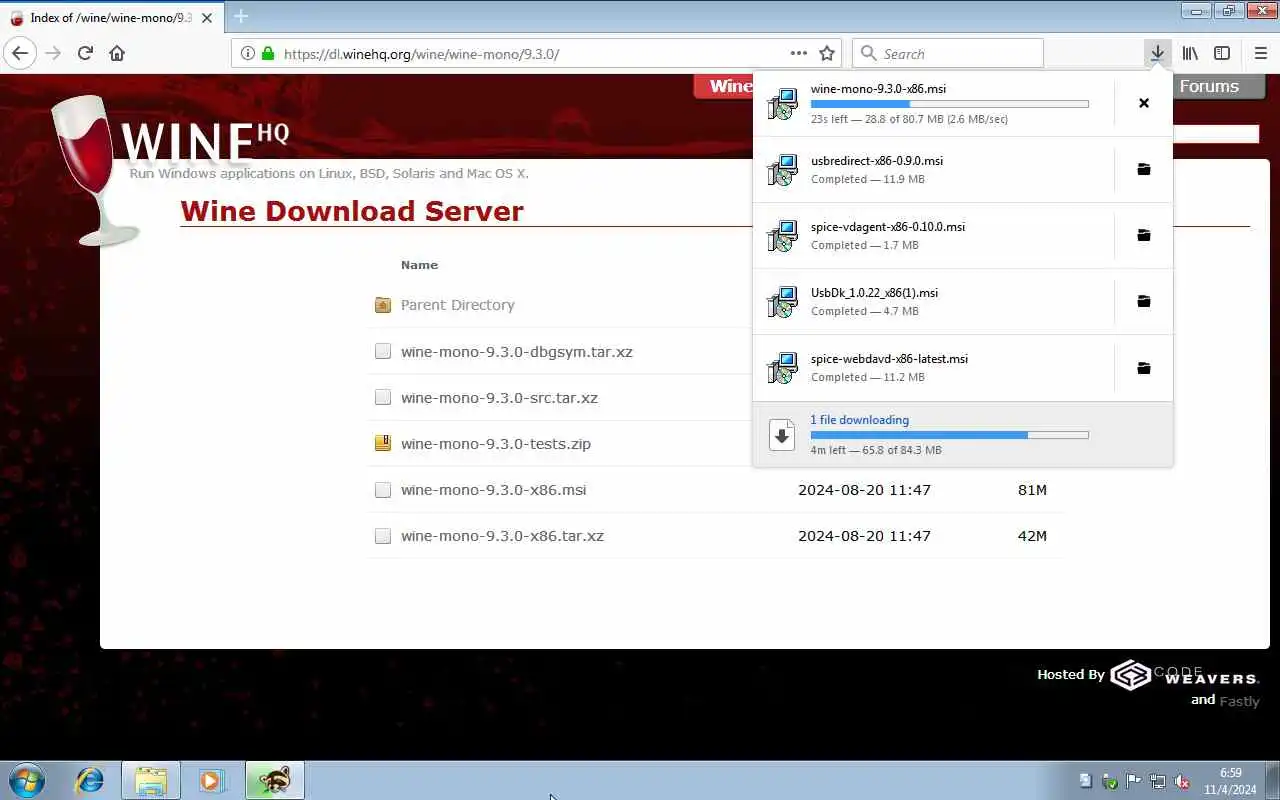This screenshot has height=800, width=1280.
Task: Download wine-mono-9.3.0-x86.tar.xz
Action: [x=502, y=536]
